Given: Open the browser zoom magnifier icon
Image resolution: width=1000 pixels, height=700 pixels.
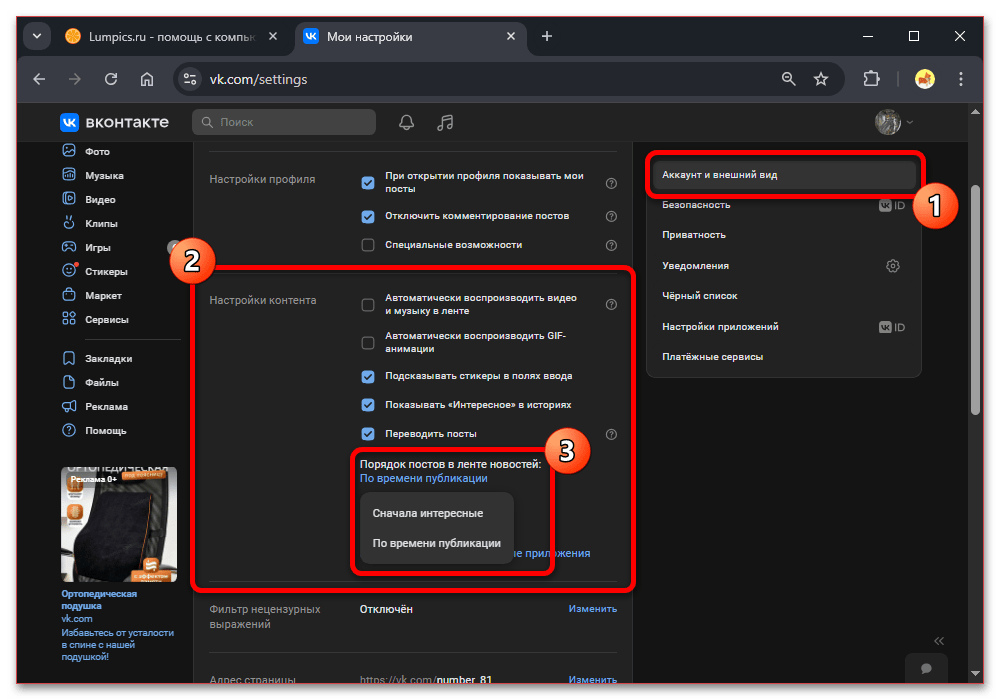Looking at the screenshot, I should point(788,79).
